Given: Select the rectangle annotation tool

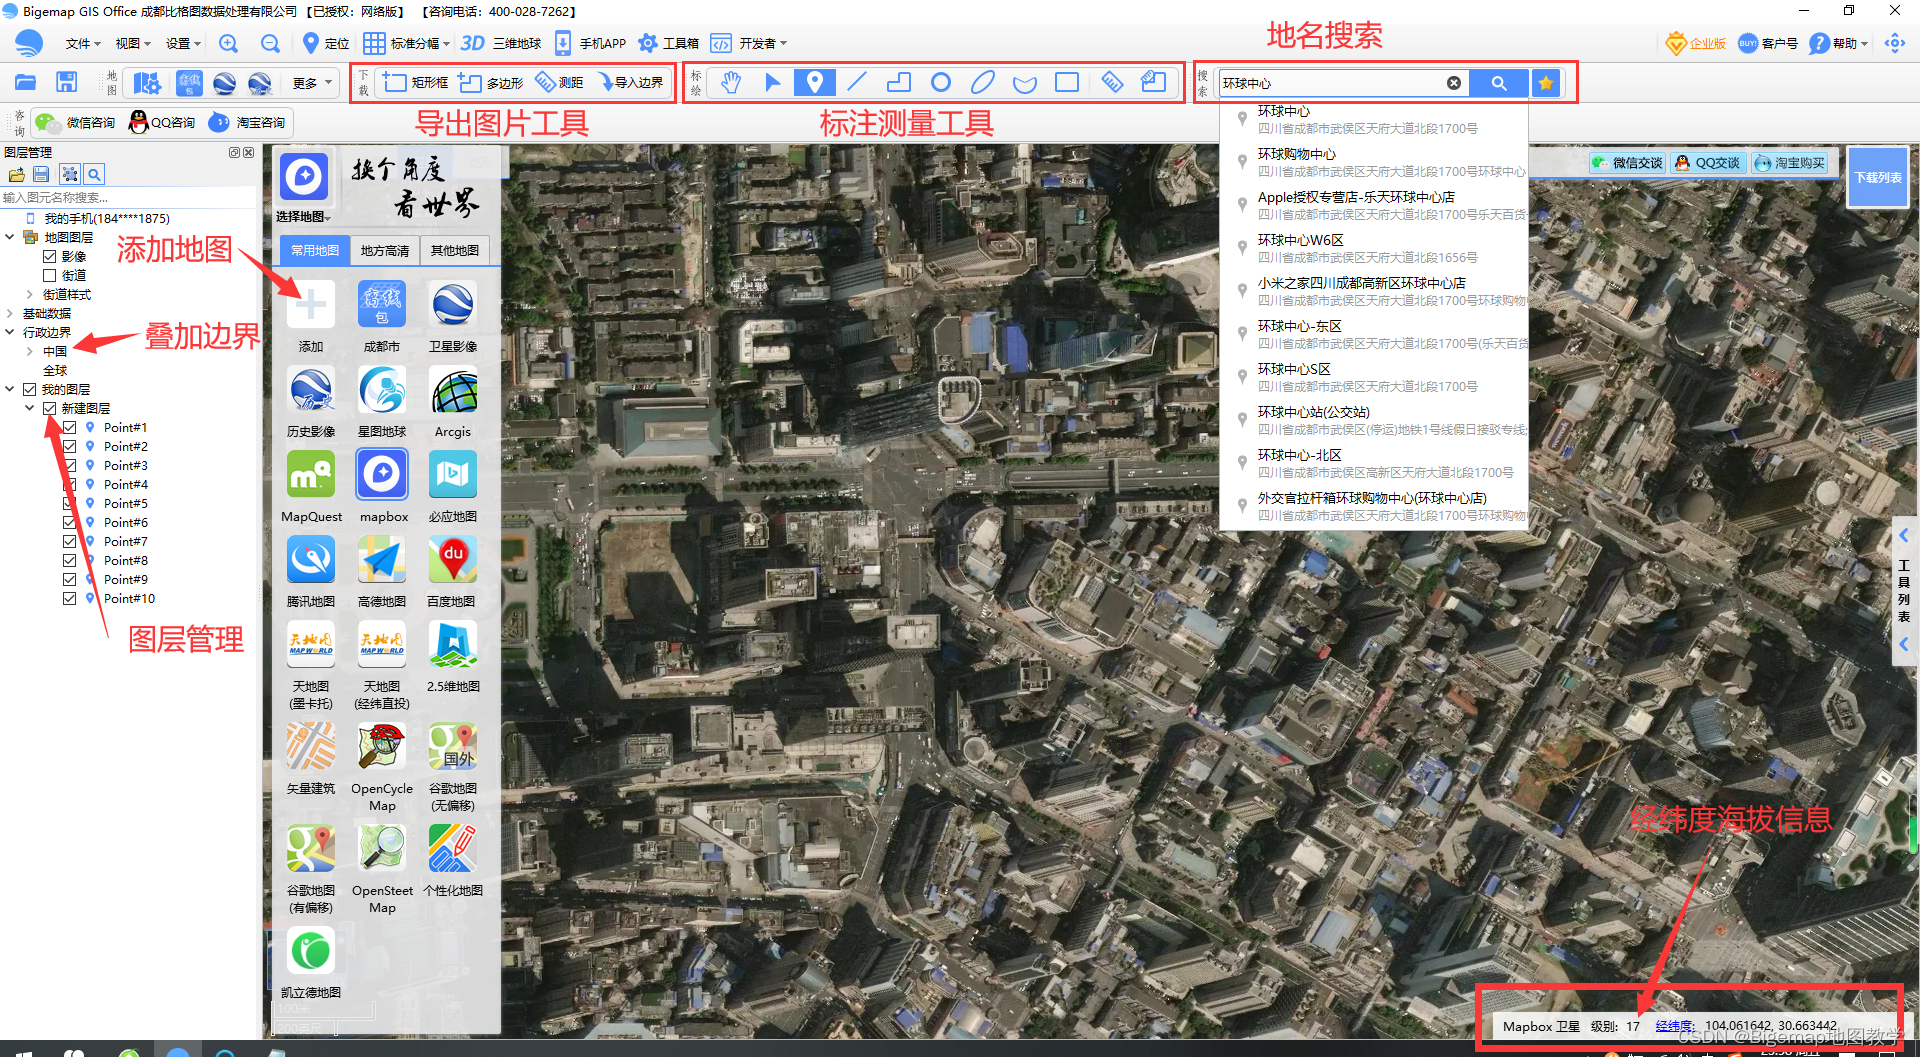Looking at the screenshot, I should (x=1067, y=82).
